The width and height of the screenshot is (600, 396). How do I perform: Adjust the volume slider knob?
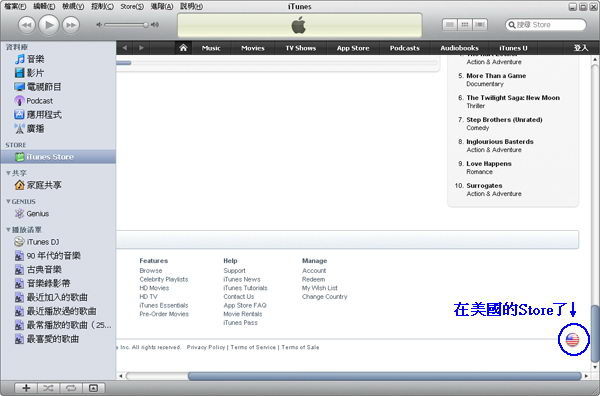(x=145, y=25)
